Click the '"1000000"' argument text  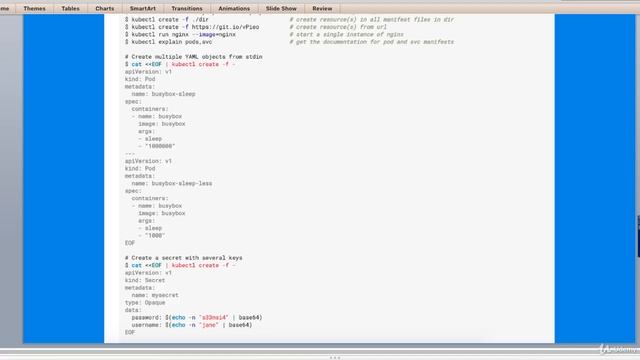[x=160, y=146]
